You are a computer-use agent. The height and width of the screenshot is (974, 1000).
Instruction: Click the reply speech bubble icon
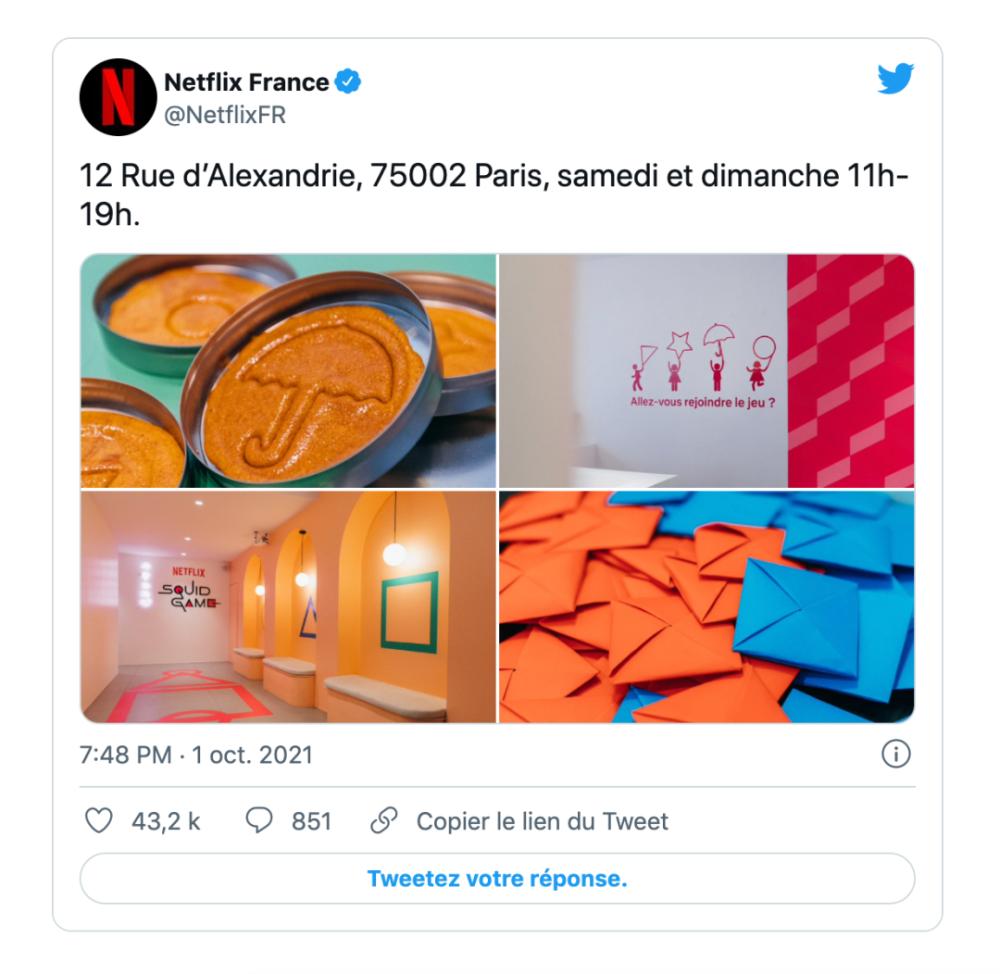tap(259, 820)
